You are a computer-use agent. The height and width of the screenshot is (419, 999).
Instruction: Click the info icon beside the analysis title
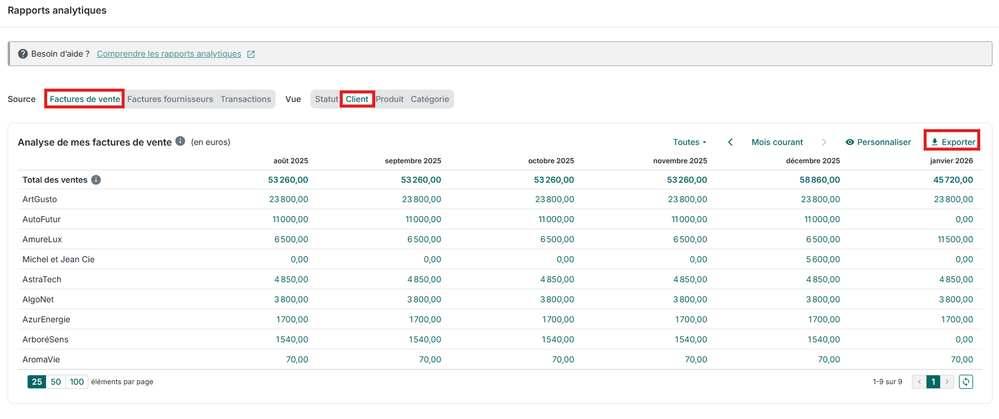pos(180,142)
